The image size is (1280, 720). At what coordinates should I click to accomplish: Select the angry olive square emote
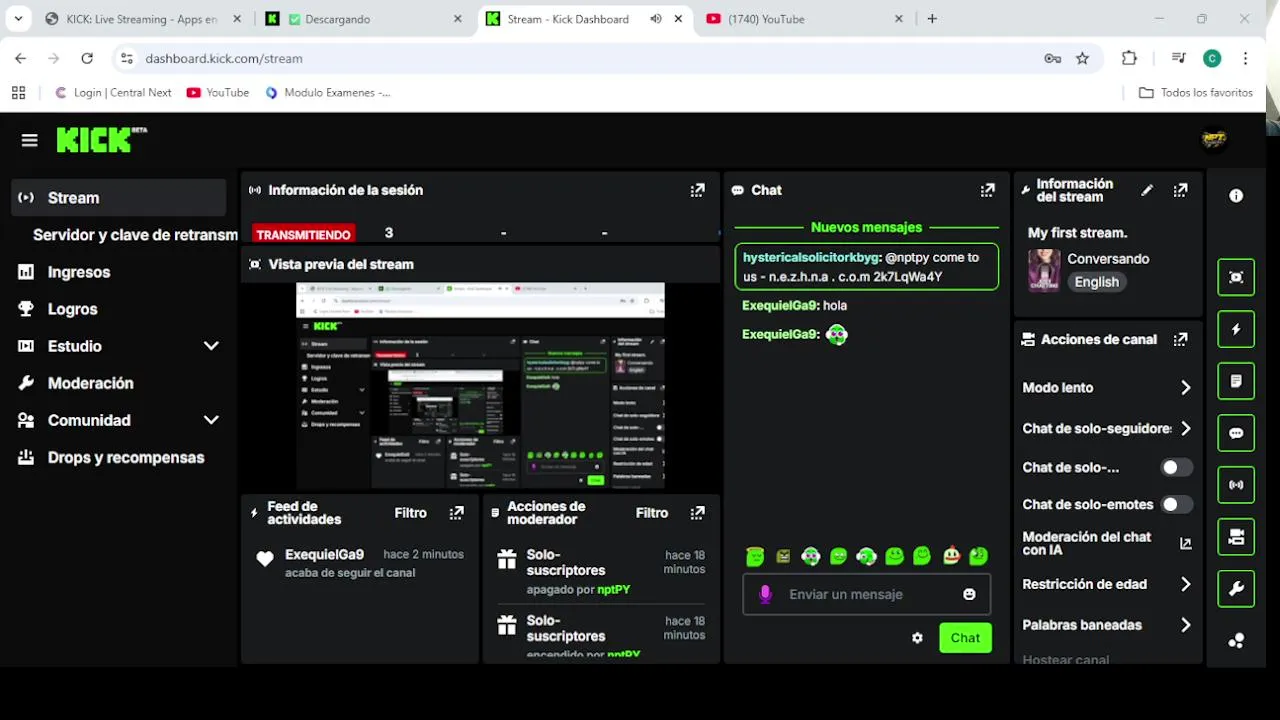[783, 556]
